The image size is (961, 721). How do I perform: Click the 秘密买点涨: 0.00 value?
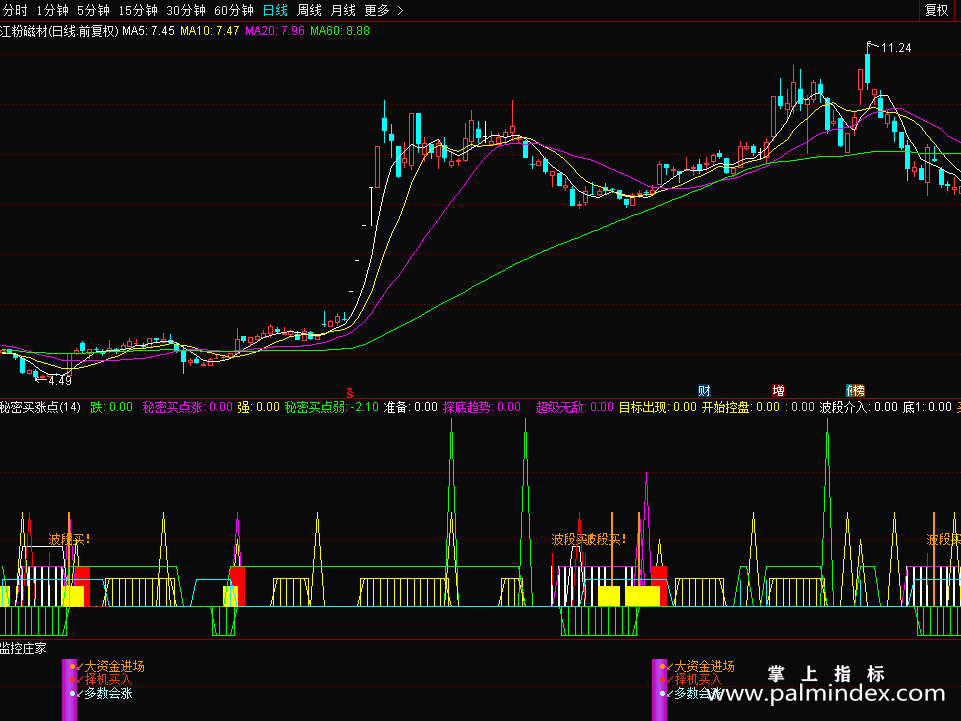point(188,407)
